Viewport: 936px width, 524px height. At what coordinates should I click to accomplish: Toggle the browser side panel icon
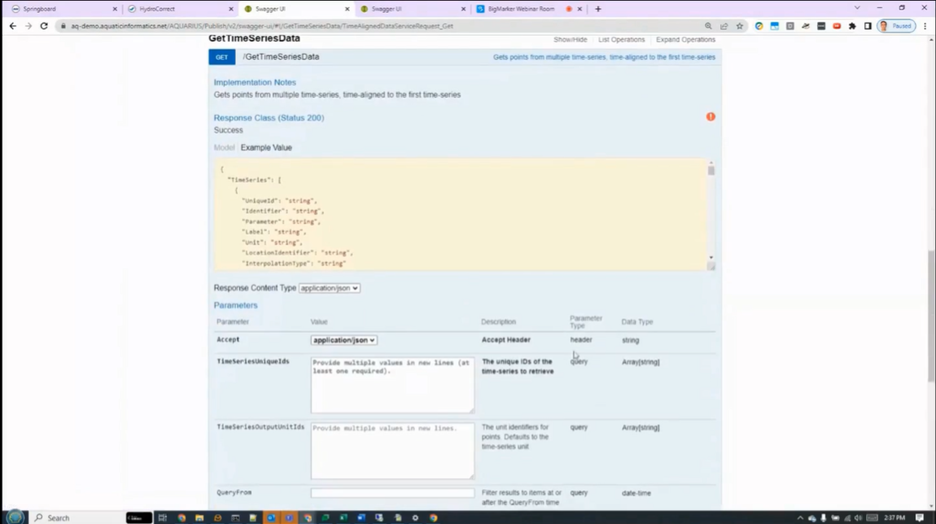(x=868, y=26)
